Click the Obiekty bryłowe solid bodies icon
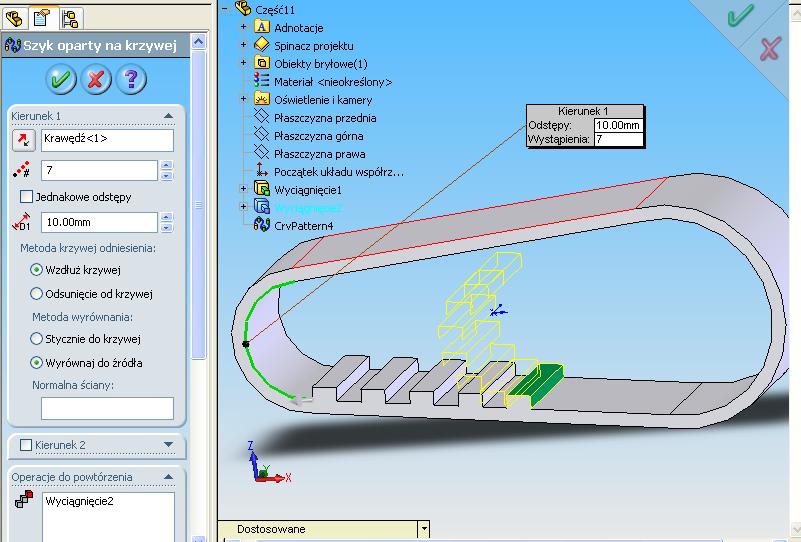801x542 pixels. pos(262,62)
